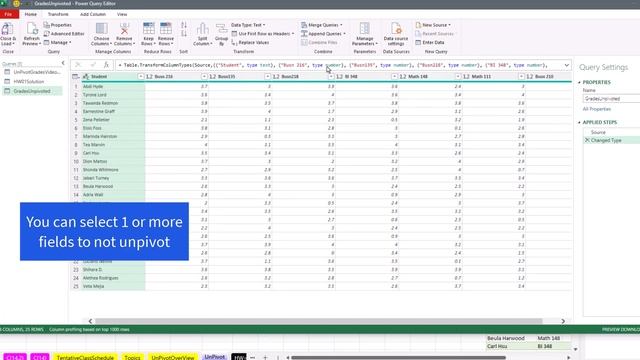Collapse the PROPERTIES section
Image resolution: width=640 pixels, height=360 pixels.
click(579, 82)
